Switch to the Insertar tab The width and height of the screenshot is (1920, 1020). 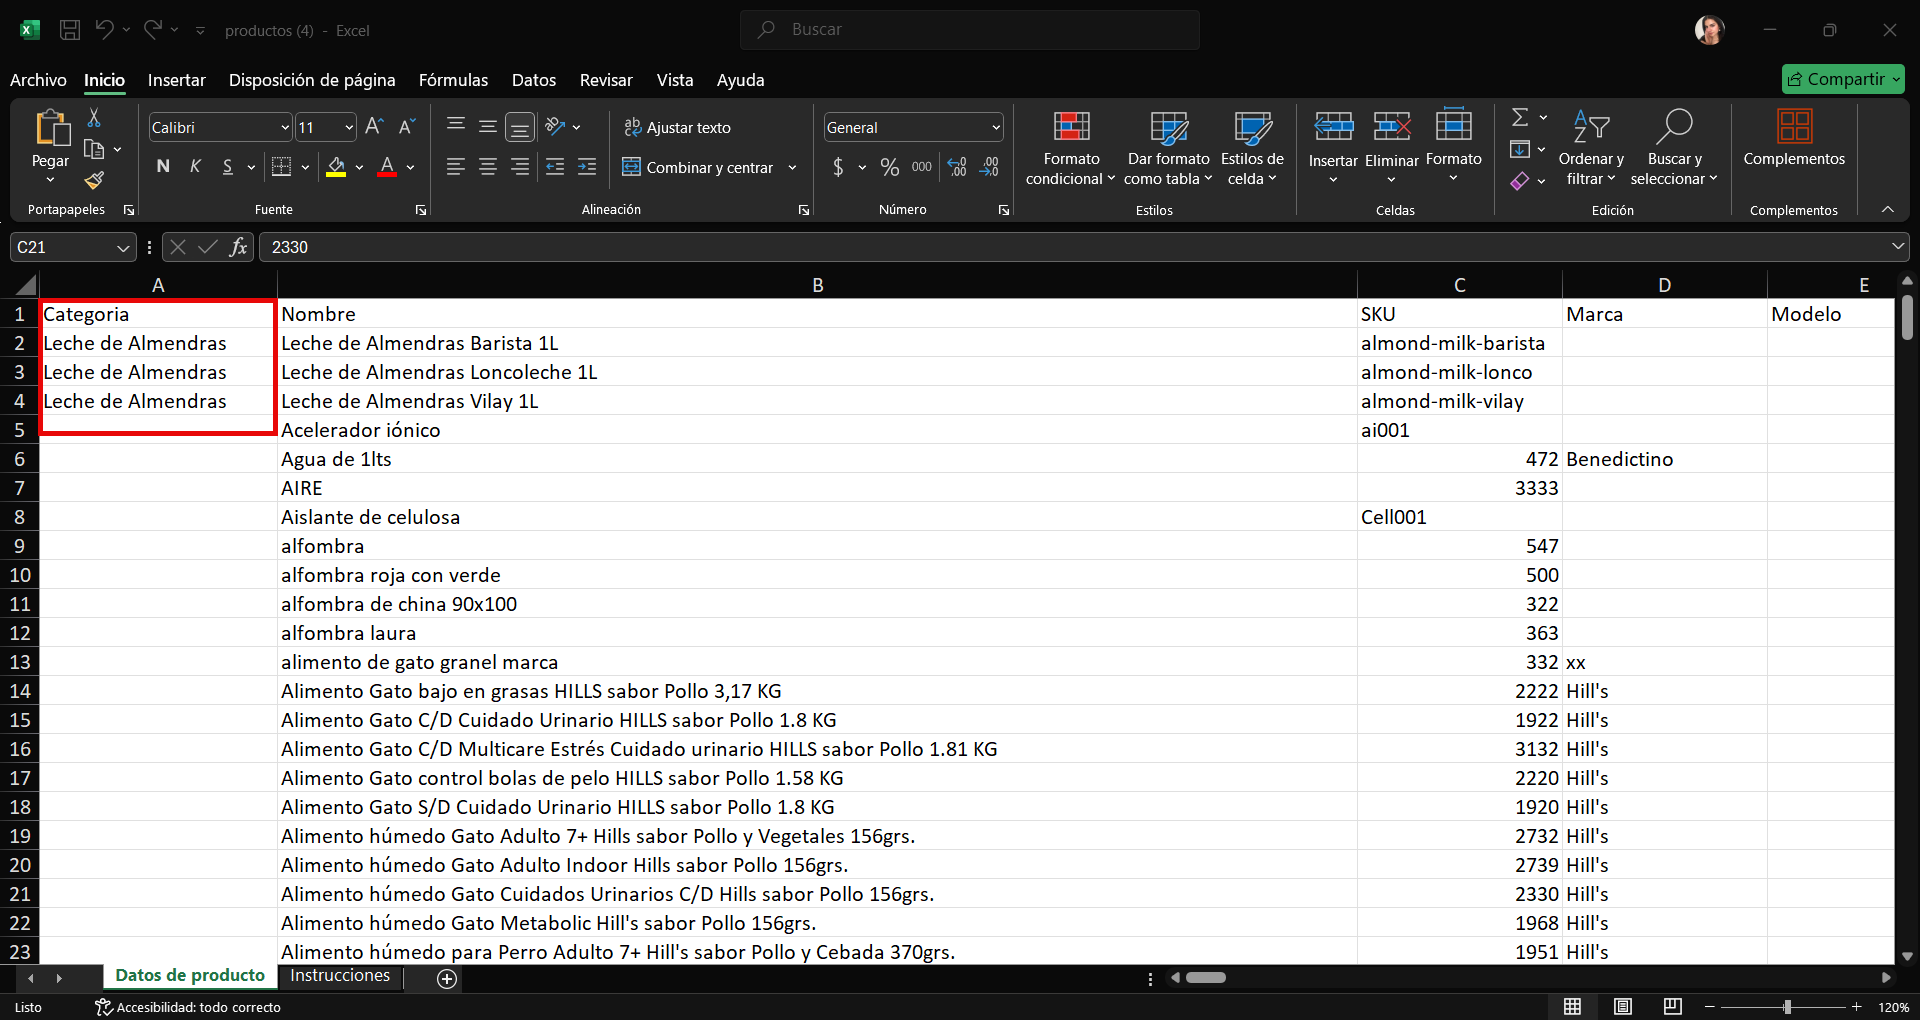[x=176, y=80]
